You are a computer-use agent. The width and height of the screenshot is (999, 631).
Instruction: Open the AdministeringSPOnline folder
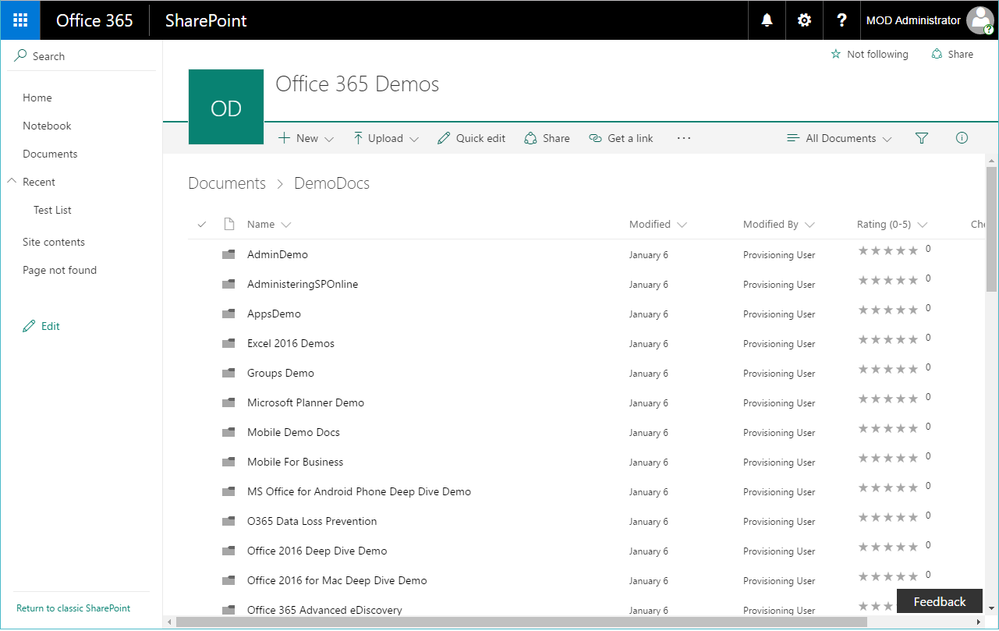[x=303, y=284]
